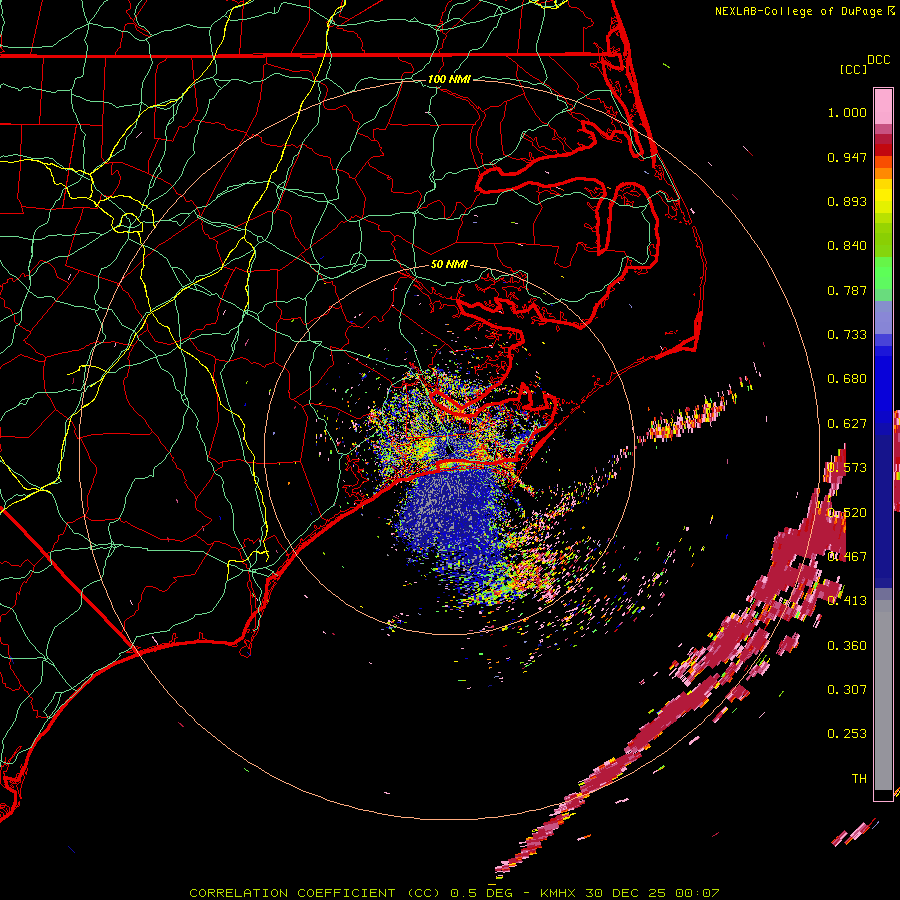Screen dimensions: 900x900
Task: Select the 0.947 legend value
Action: [847, 157]
